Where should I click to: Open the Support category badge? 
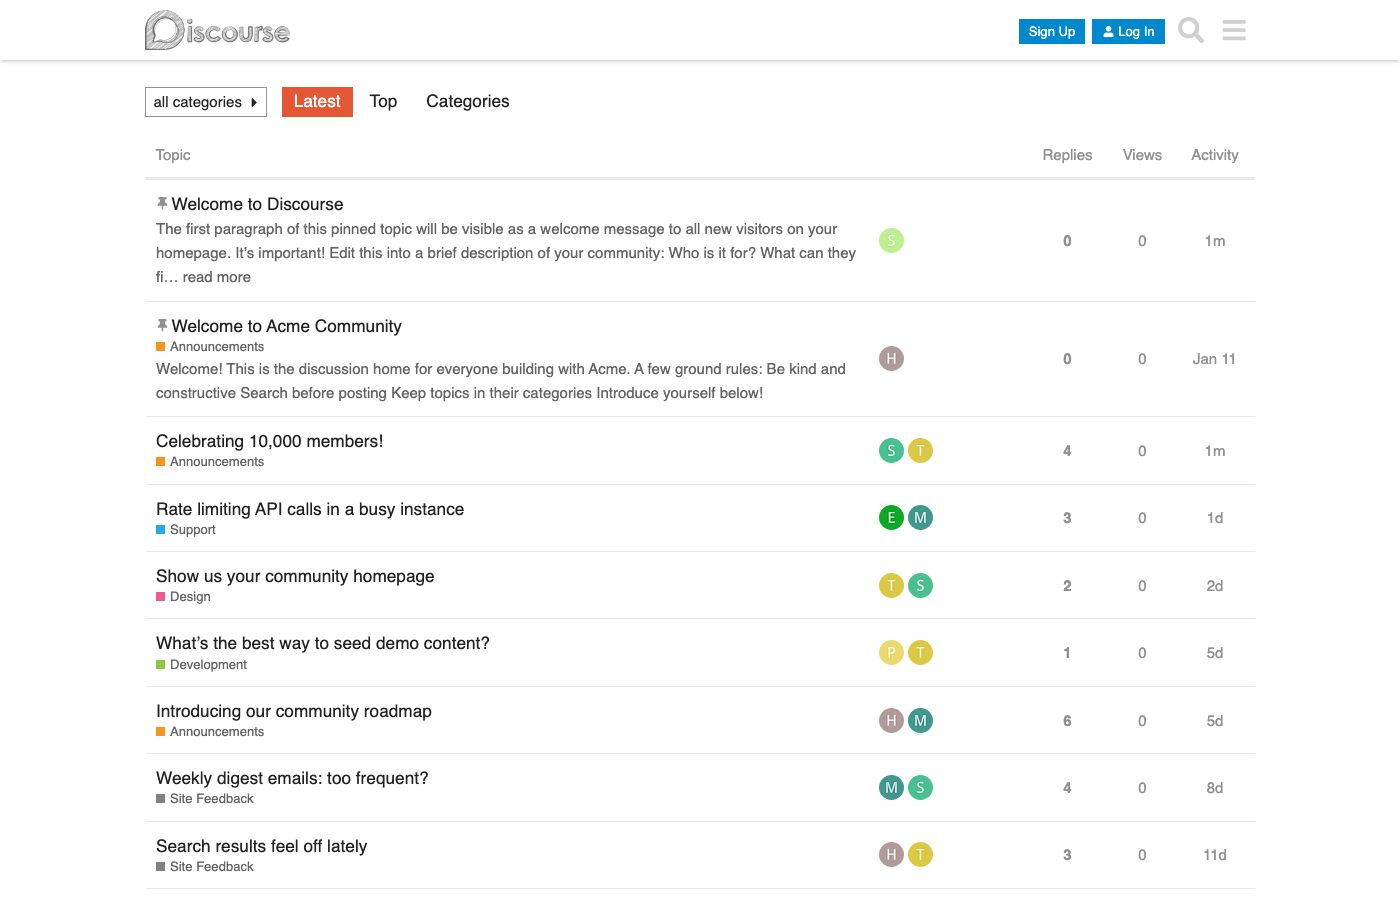click(x=186, y=530)
